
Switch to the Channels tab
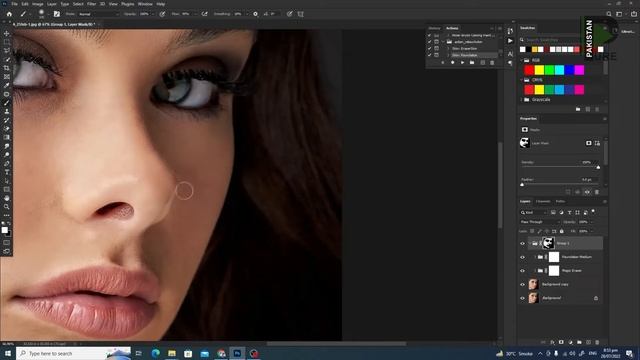(x=543, y=201)
